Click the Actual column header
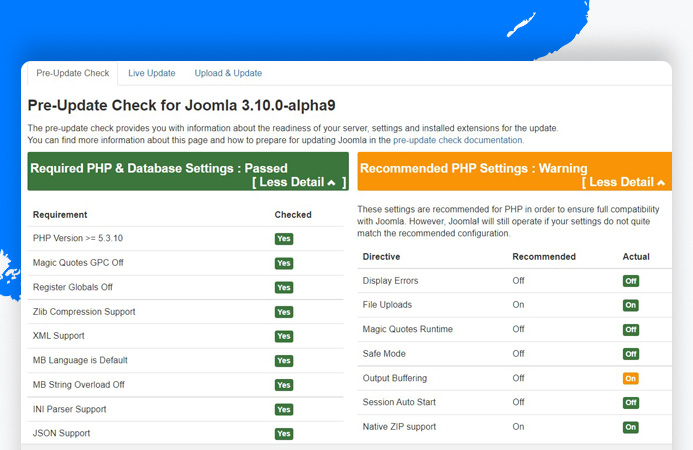This screenshot has width=693, height=450. pos(636,257)
